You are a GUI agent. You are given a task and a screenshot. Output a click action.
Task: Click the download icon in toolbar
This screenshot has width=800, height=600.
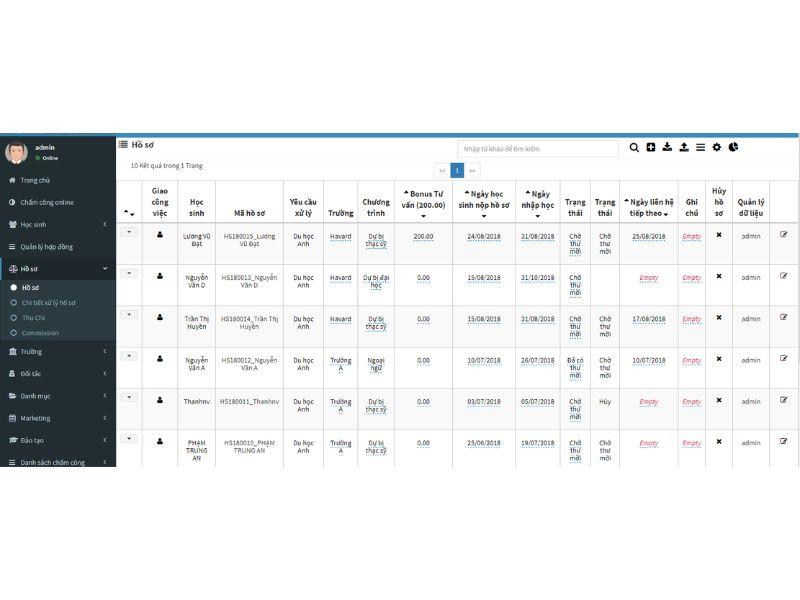(667, 147)
